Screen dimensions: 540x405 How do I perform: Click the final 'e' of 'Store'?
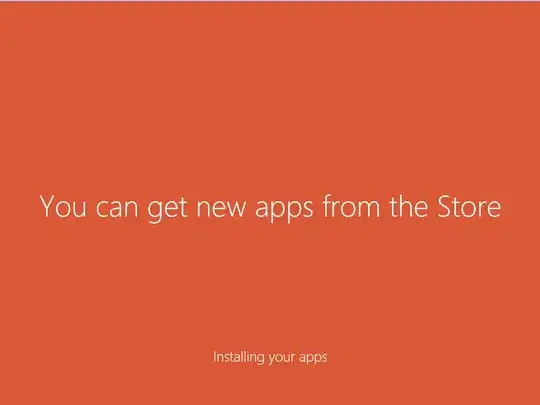494,209
